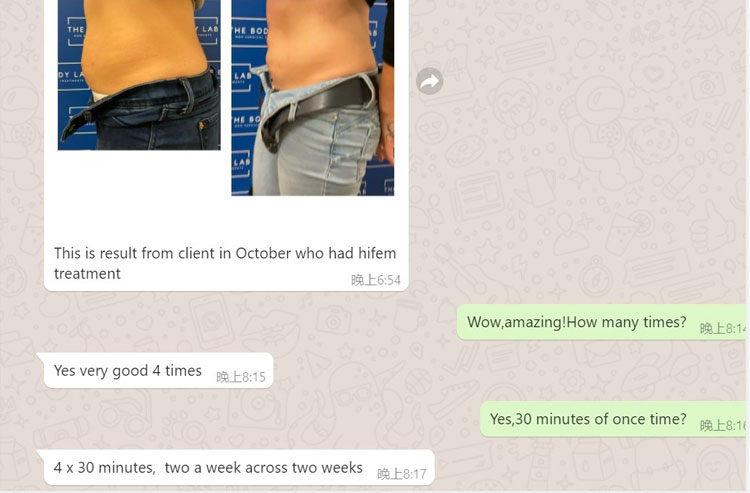The image size is (750, 493).
Task: Click 'two a week across two weeks' text
Action: (x=264, y=467)
